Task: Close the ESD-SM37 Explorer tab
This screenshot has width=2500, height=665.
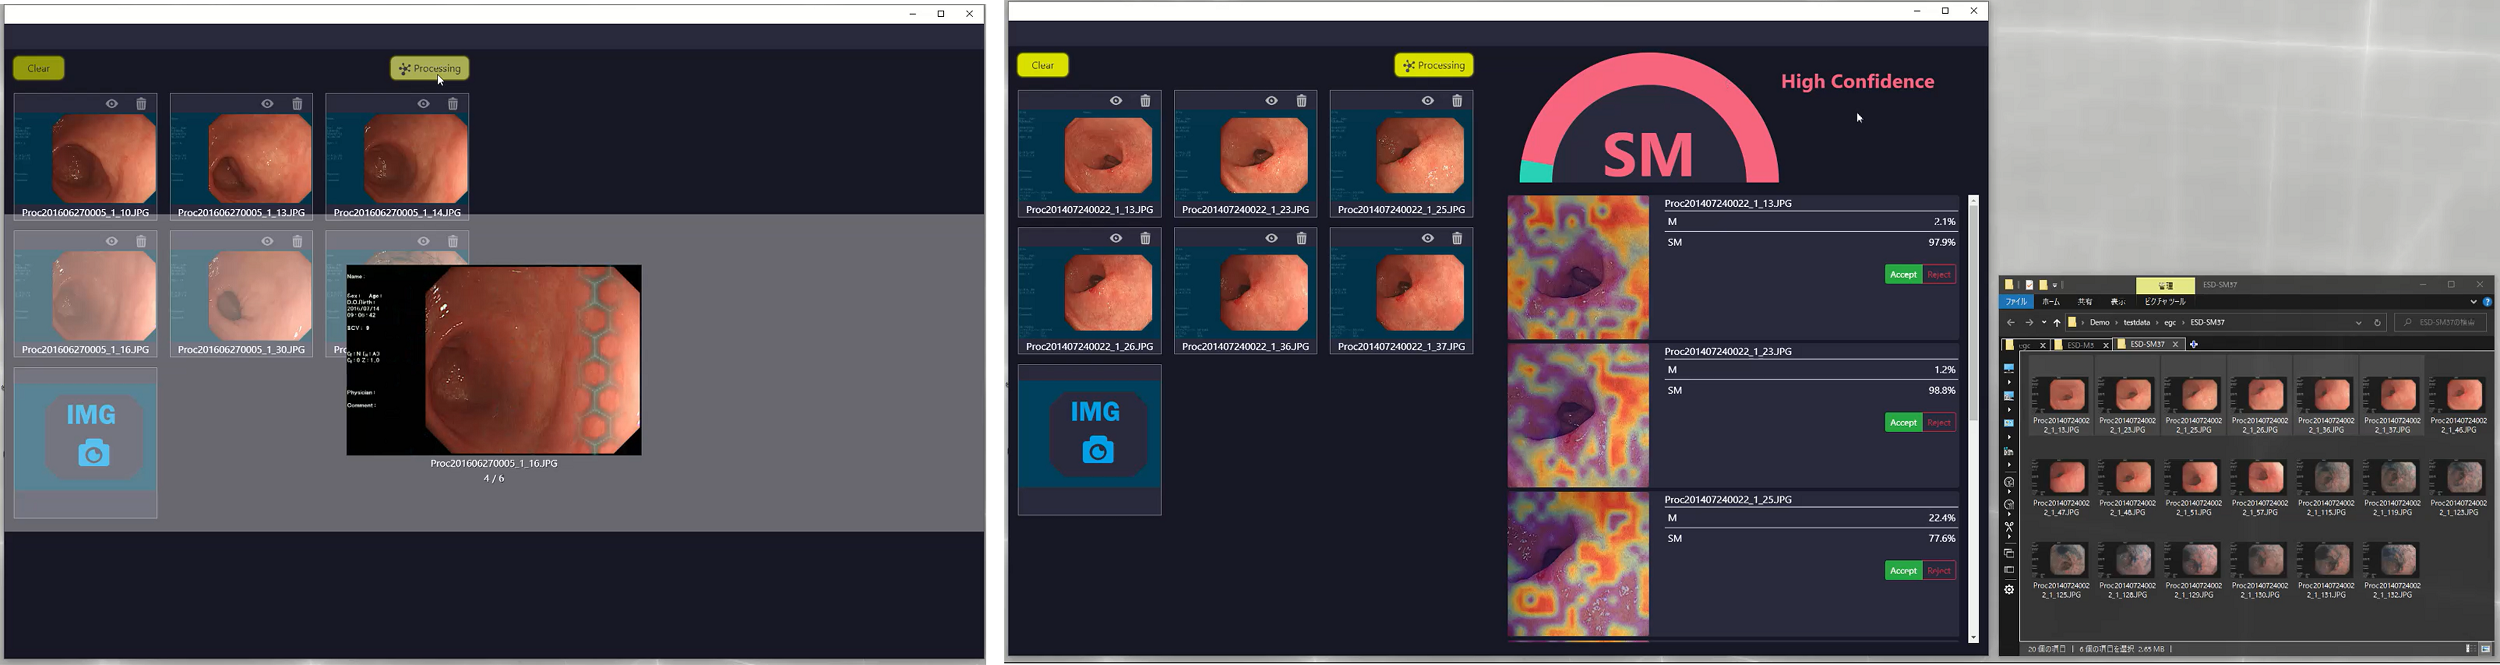Action: pos(2175,344)
